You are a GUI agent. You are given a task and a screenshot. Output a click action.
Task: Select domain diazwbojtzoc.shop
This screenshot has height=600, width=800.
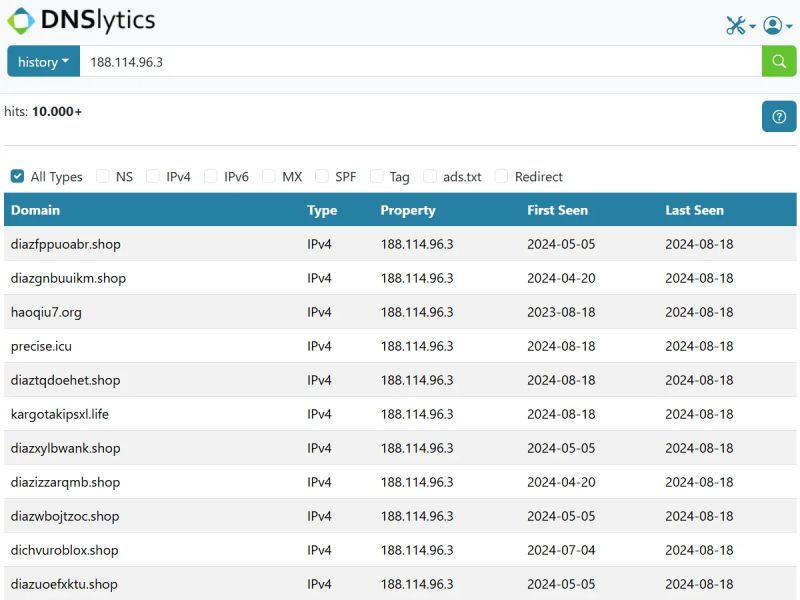pos(65,516)
